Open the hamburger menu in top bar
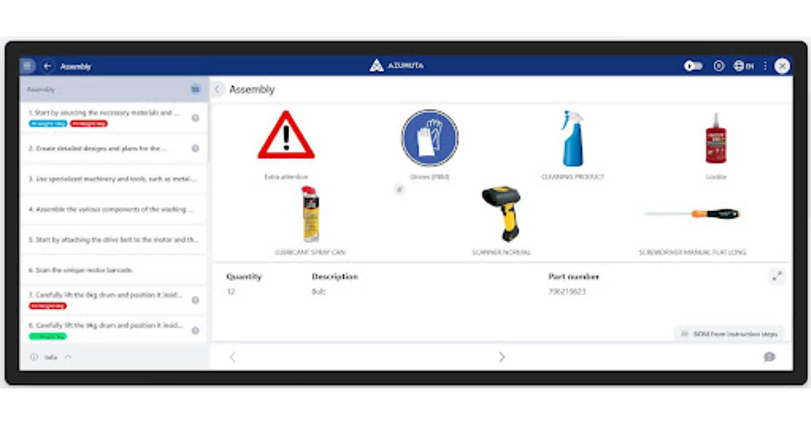Screen dimensions: 811x425 pyautogui.click(x=27, y=66)
